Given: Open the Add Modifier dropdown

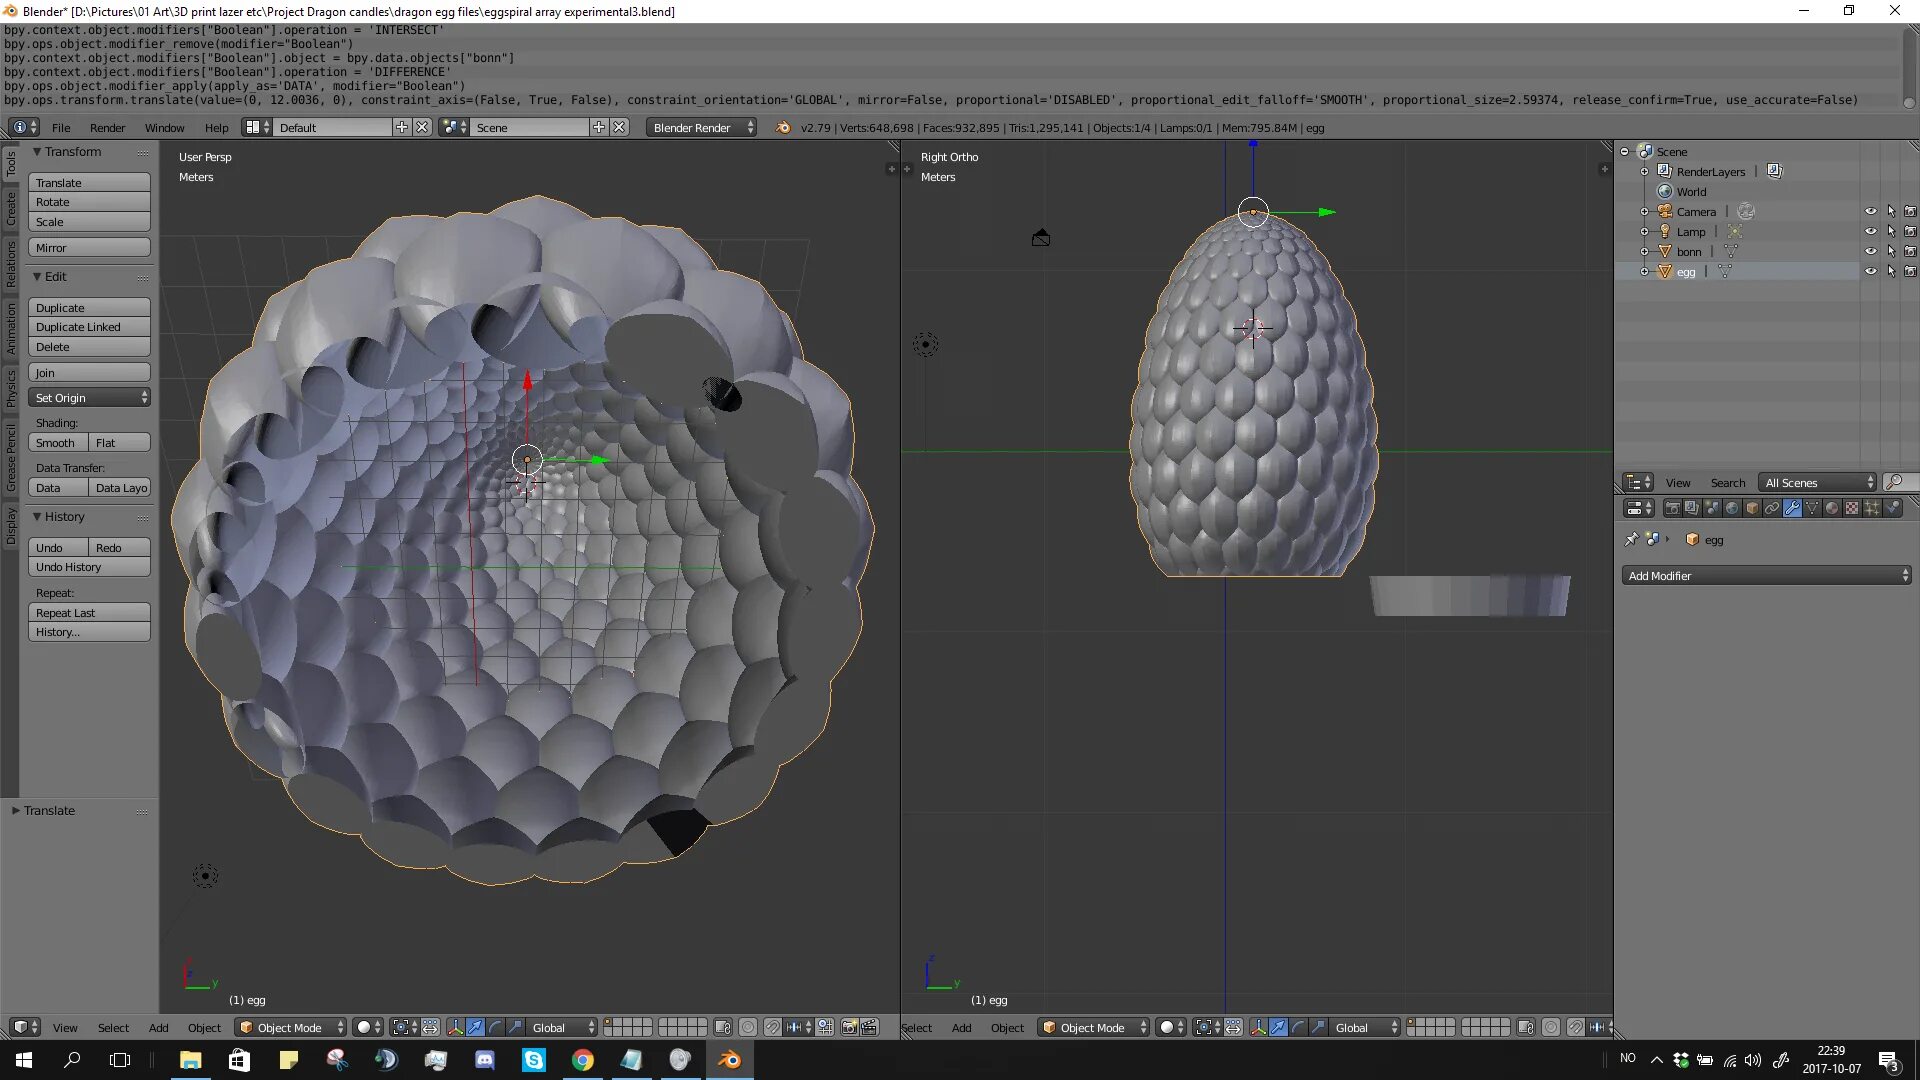Looking at the screenshot, I should pyautogui.click(x=1766, y=575).
